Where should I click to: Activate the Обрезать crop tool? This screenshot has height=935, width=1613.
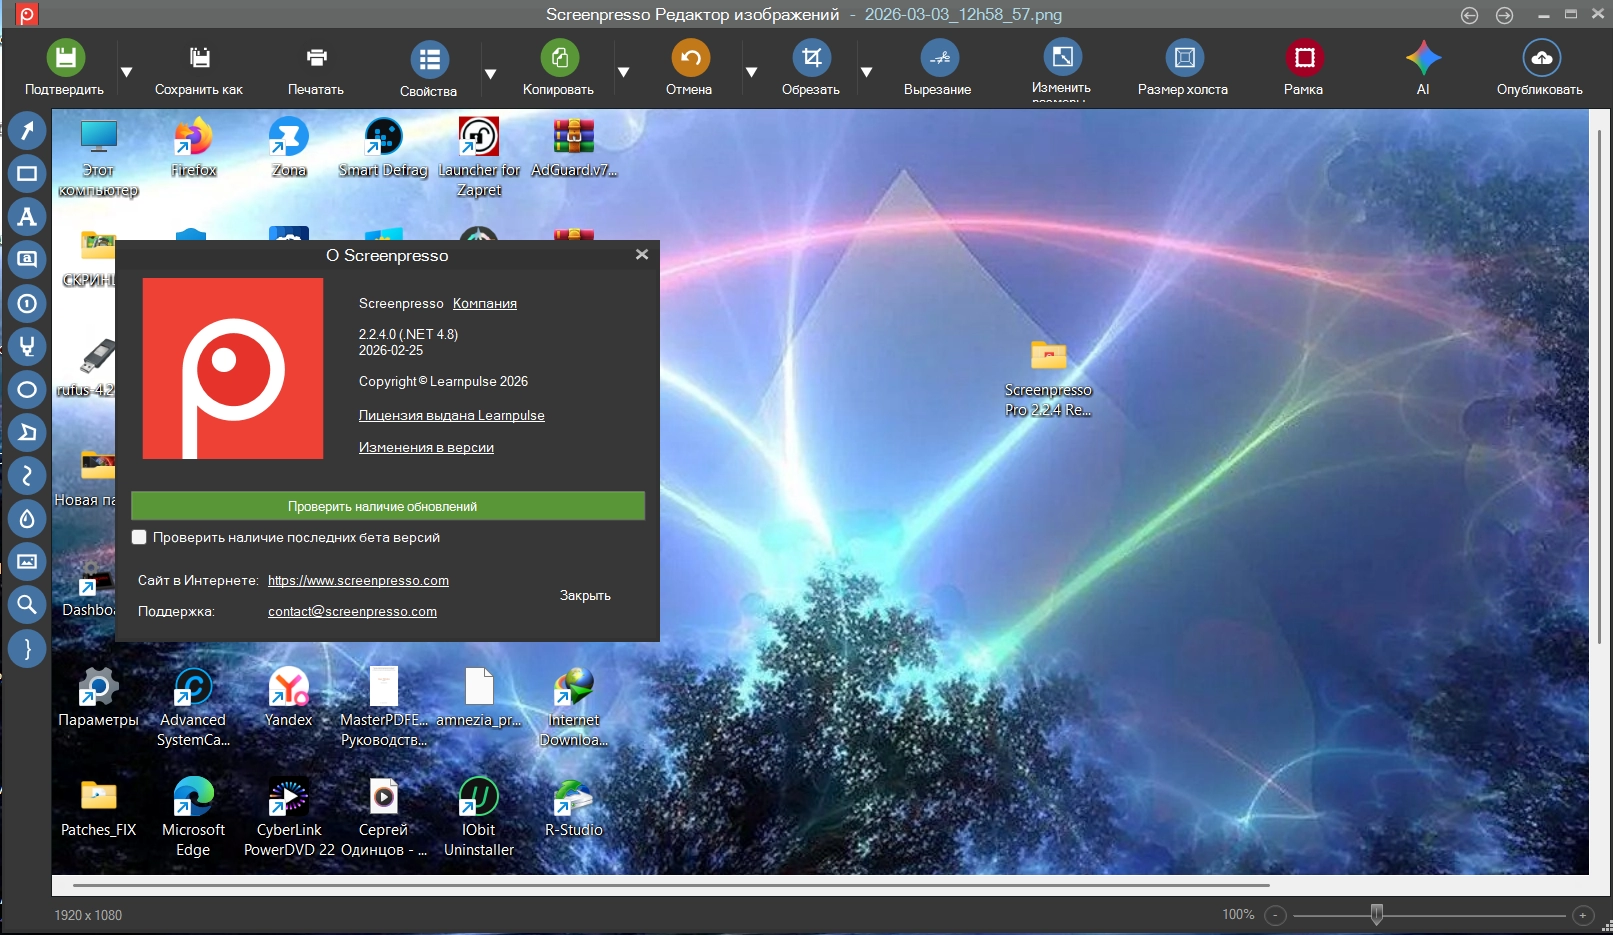click(811, 58)
